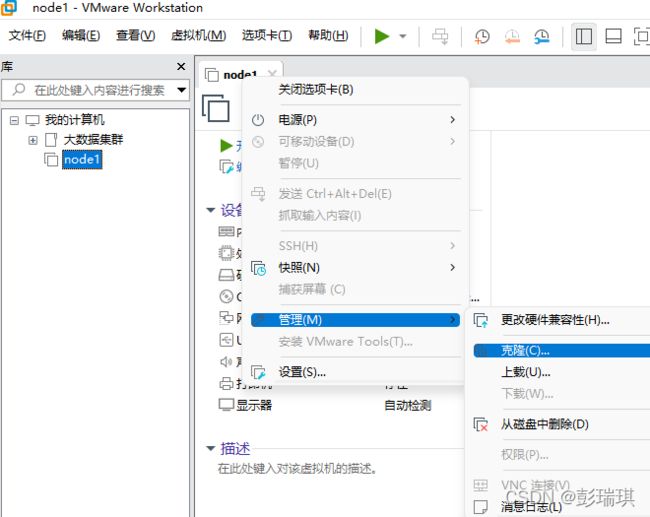650x517 pixels.
Task: Close the node1 tab
Action: click(x=272, y=74)
